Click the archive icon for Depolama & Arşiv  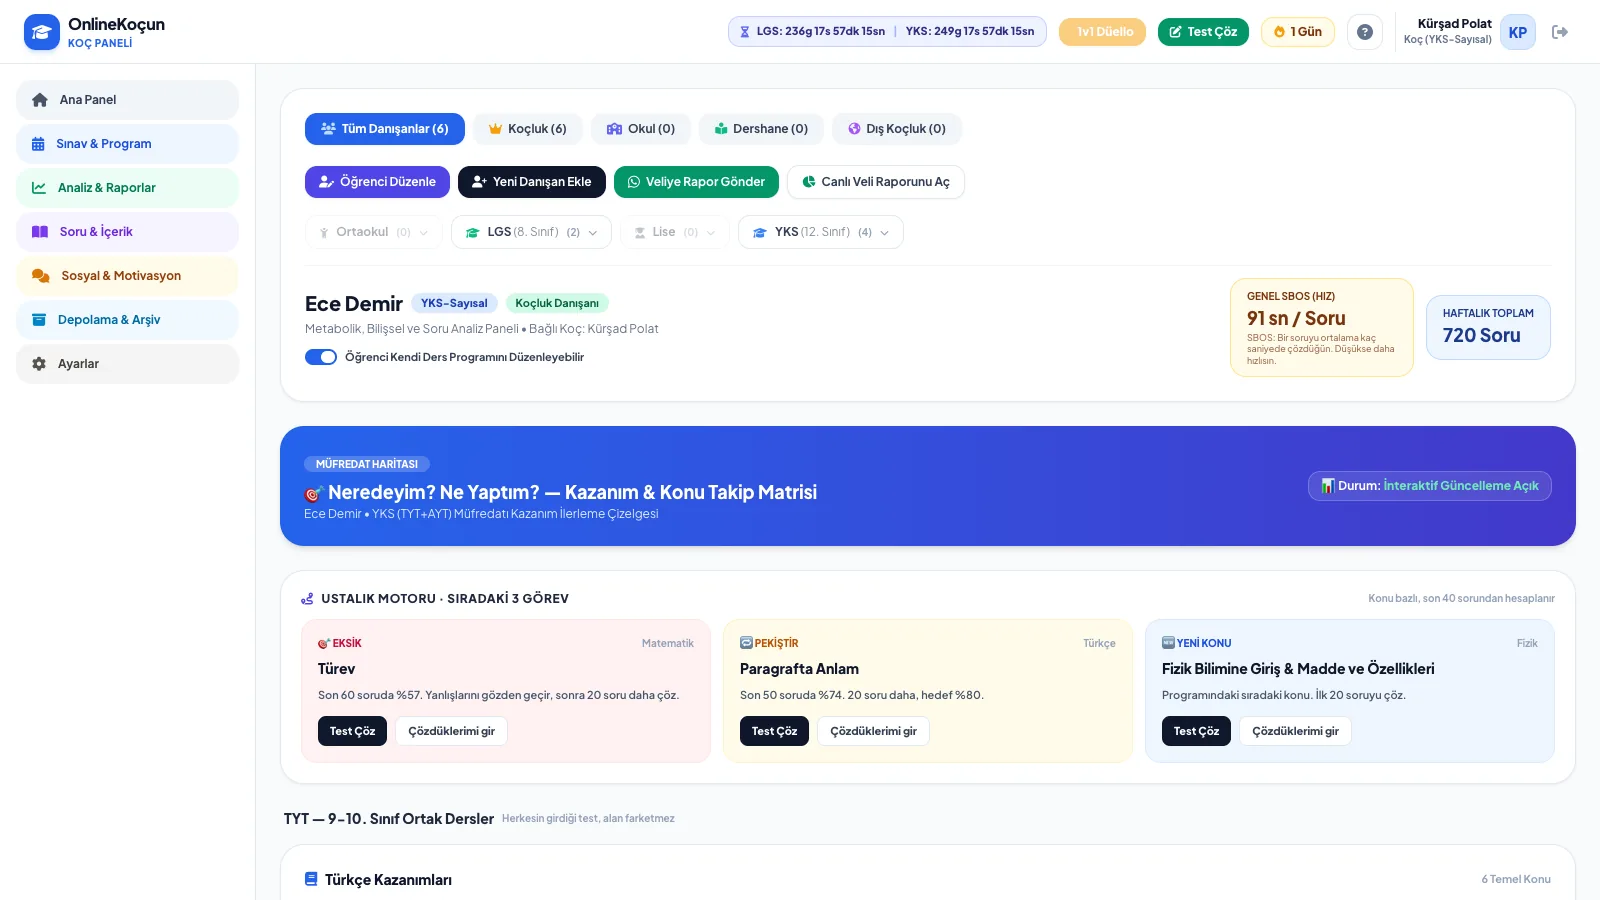pyautogui.click(x=39, y=320)
